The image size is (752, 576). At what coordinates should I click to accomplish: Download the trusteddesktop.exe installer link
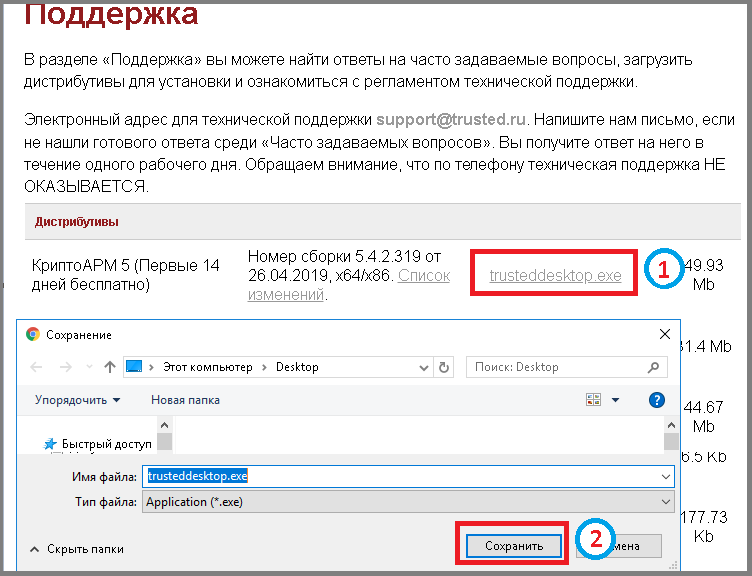(x=555, y=275)
